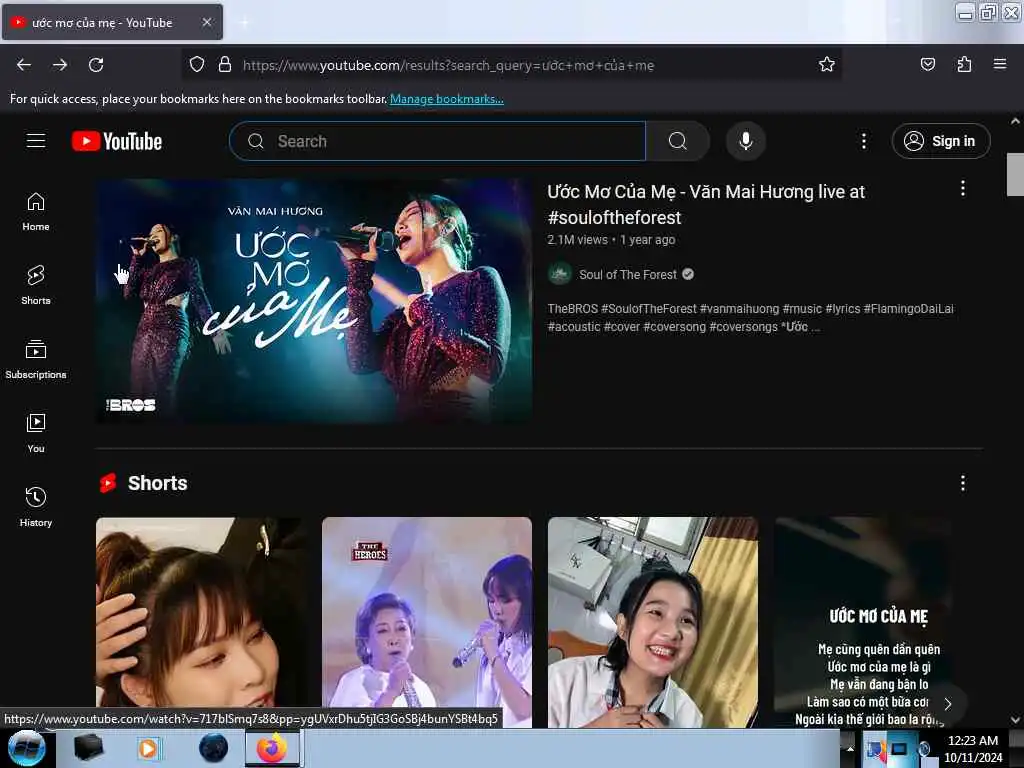This screenshot has height=768, width=1024.
Task: Bookmark this page with the star icon
Action: click(x=827, y=64)
